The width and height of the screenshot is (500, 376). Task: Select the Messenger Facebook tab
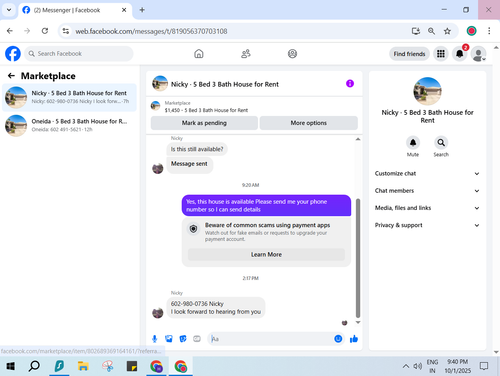(75, 10)
